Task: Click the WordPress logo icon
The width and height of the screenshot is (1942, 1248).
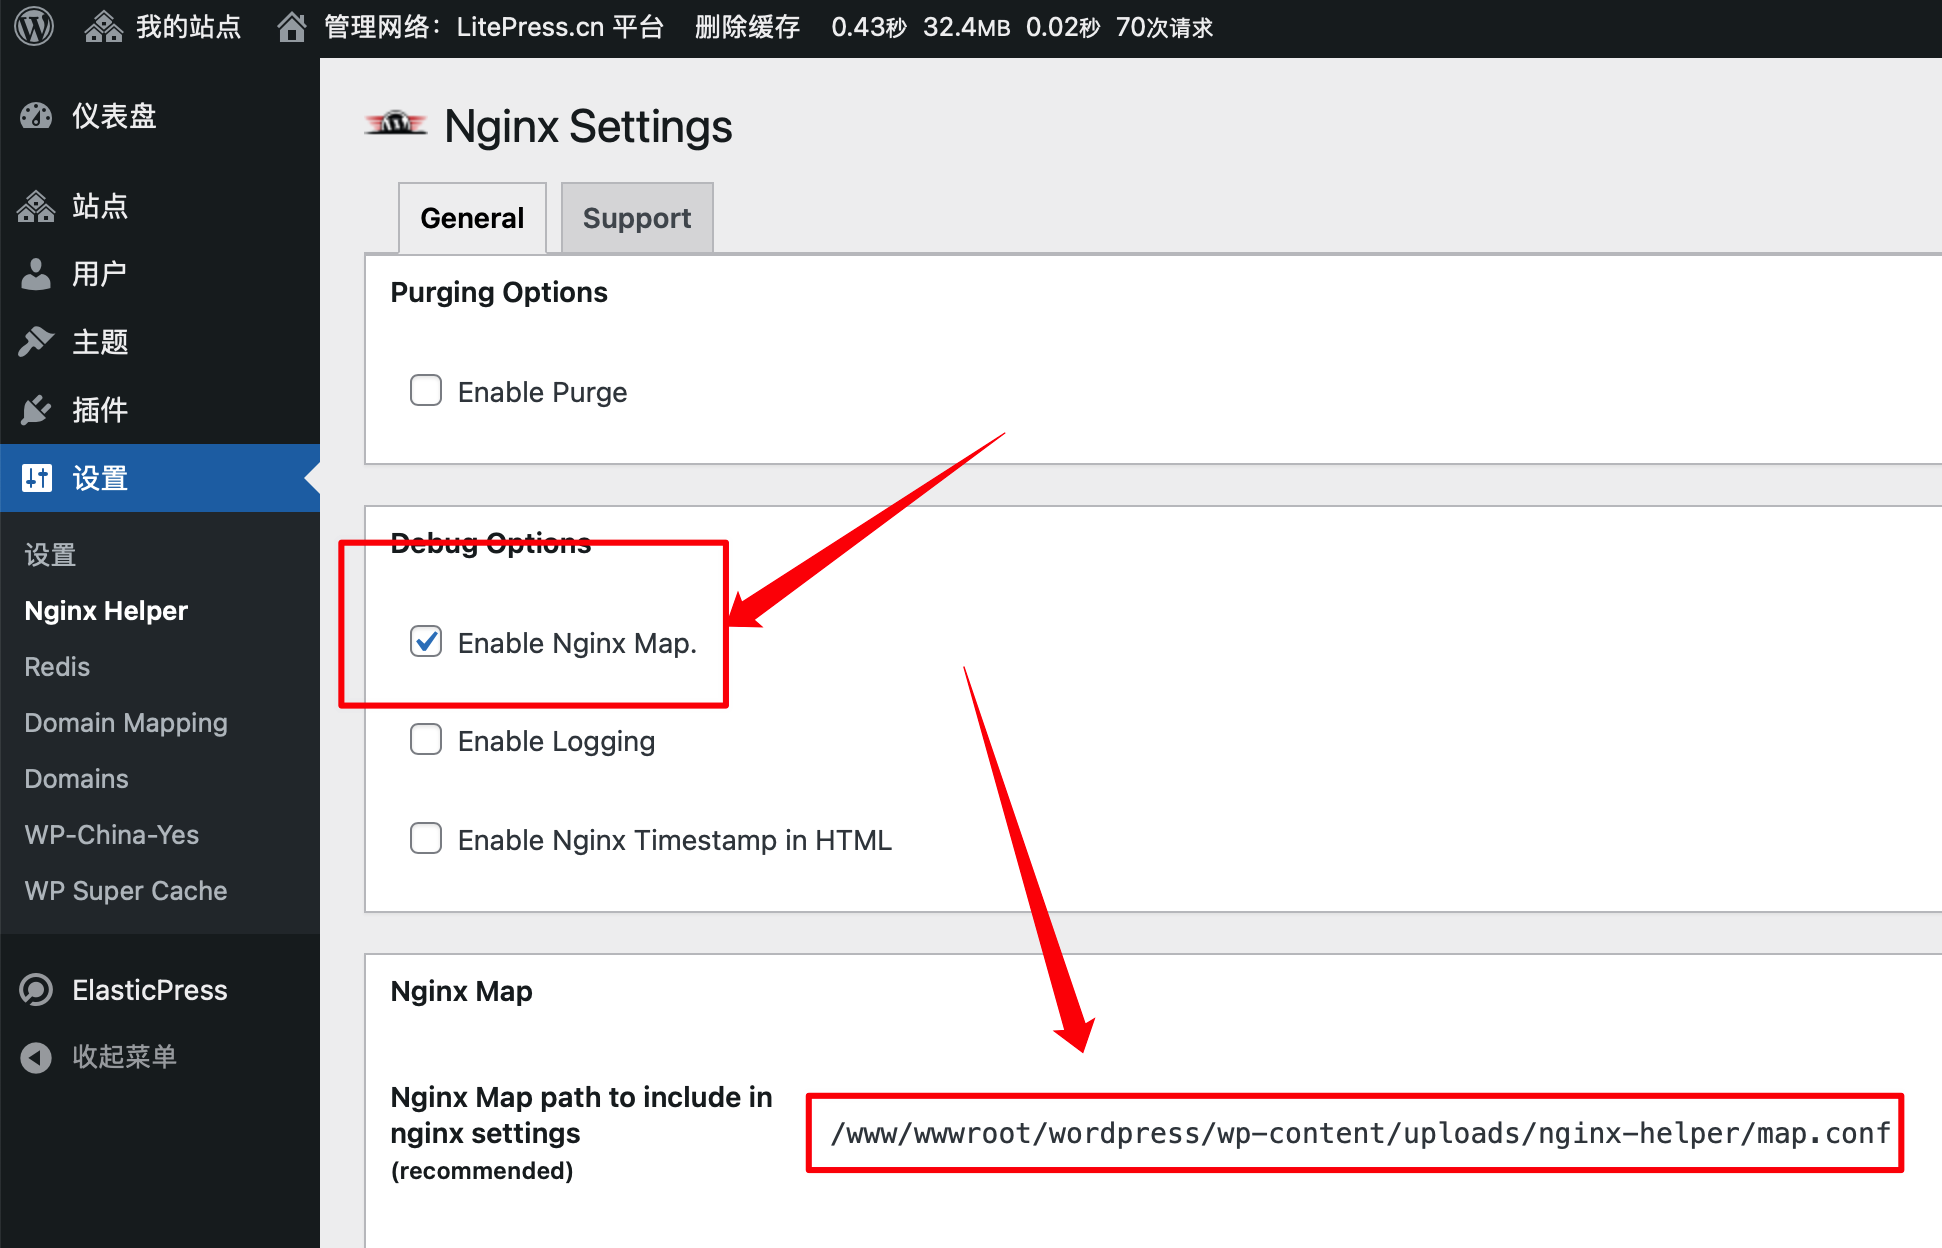Action: 34,26
